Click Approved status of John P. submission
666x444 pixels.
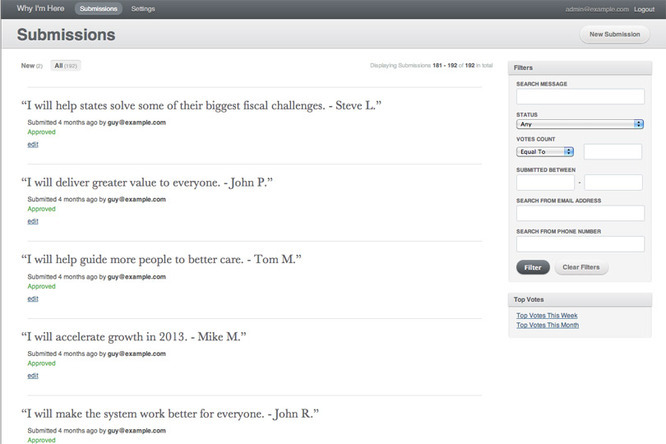tap(41, 209)
